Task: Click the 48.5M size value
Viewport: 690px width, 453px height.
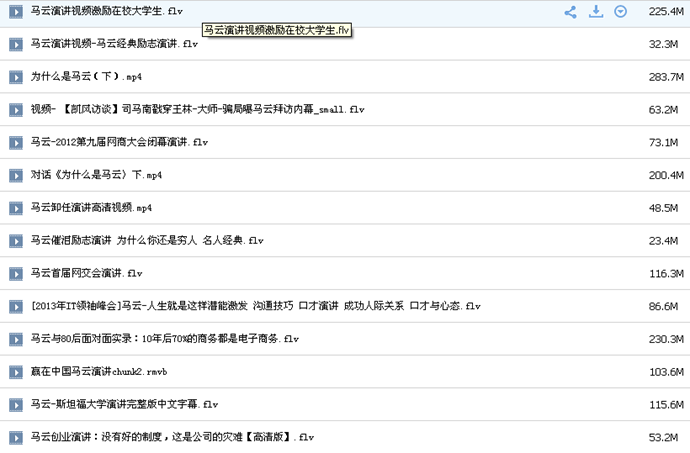Action: point(663,208)
